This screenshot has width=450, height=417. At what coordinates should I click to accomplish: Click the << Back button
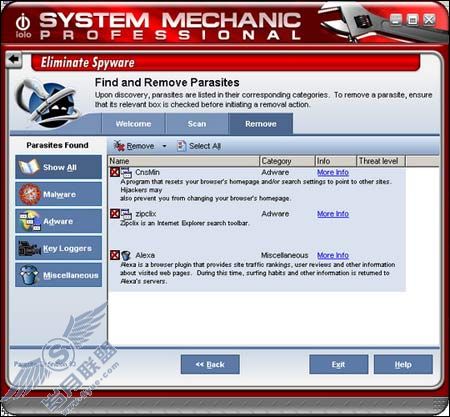pos(210,364)
